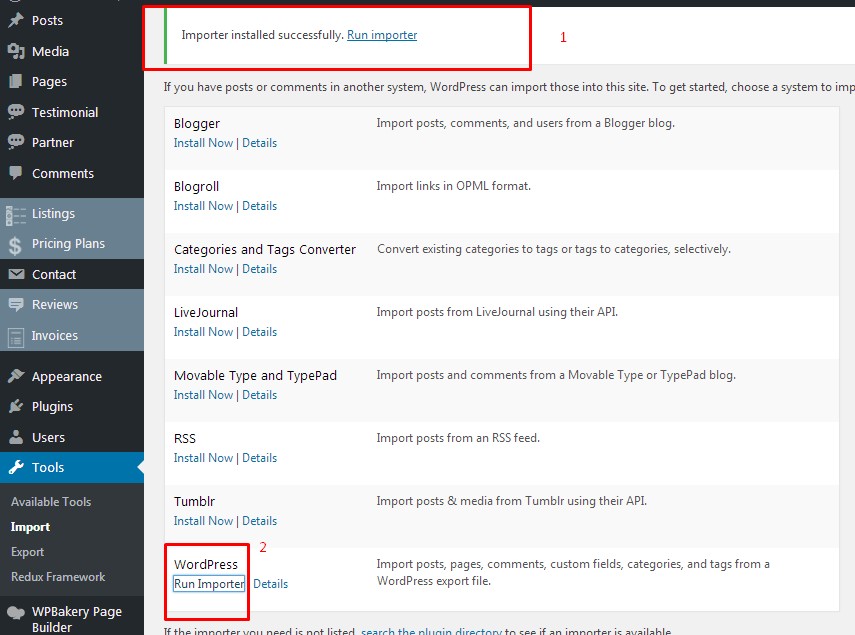Click the Plugins plug icon
Viewport: 855px width, 635px height.
click(x=16, y=407)
